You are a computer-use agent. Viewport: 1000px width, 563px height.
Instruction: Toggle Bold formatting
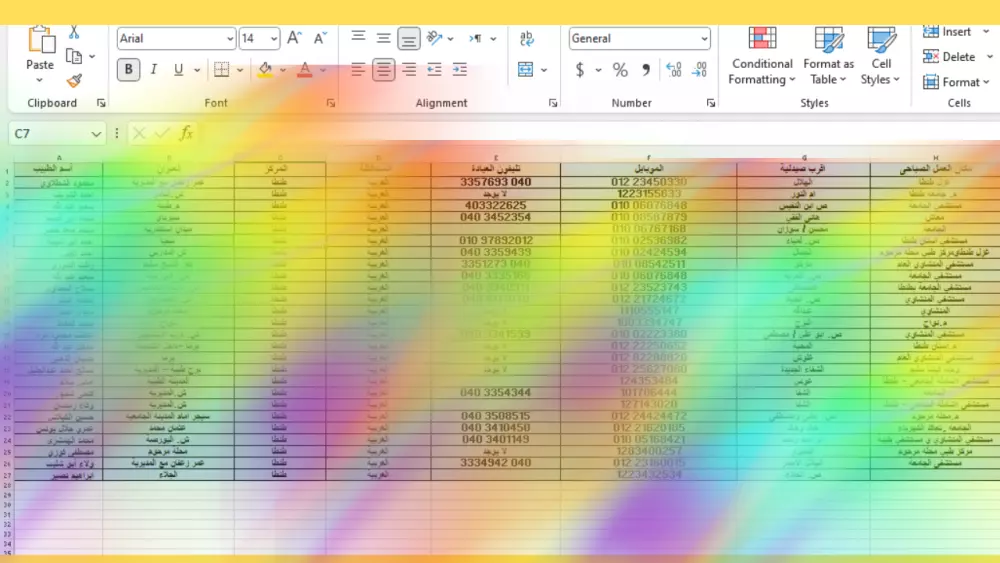pyautogui.click(x=128, y=69)
